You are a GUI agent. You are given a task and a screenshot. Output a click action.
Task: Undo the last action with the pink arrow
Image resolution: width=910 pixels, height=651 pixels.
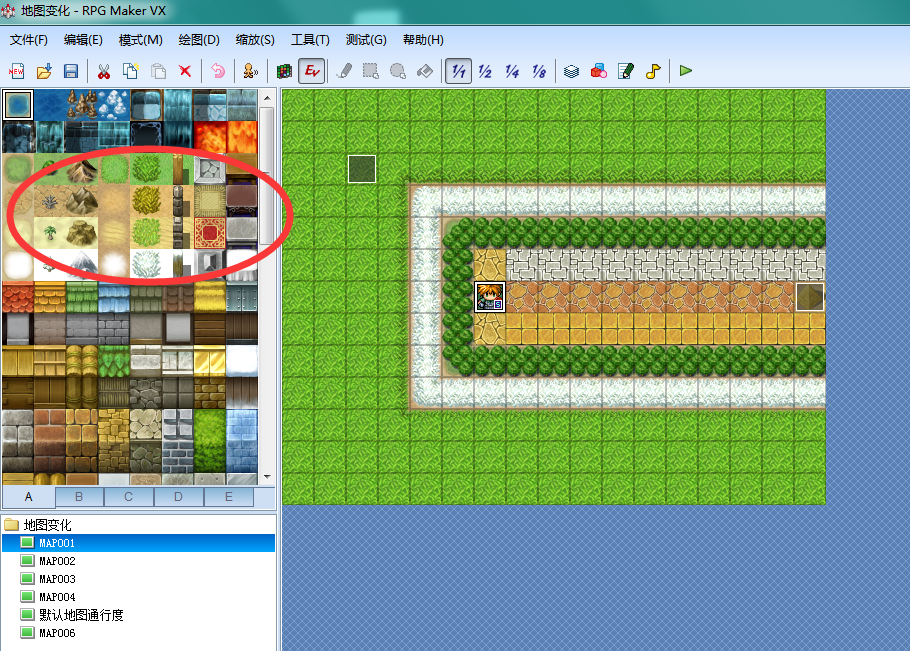pyautogui.click(x=218, y=71)
